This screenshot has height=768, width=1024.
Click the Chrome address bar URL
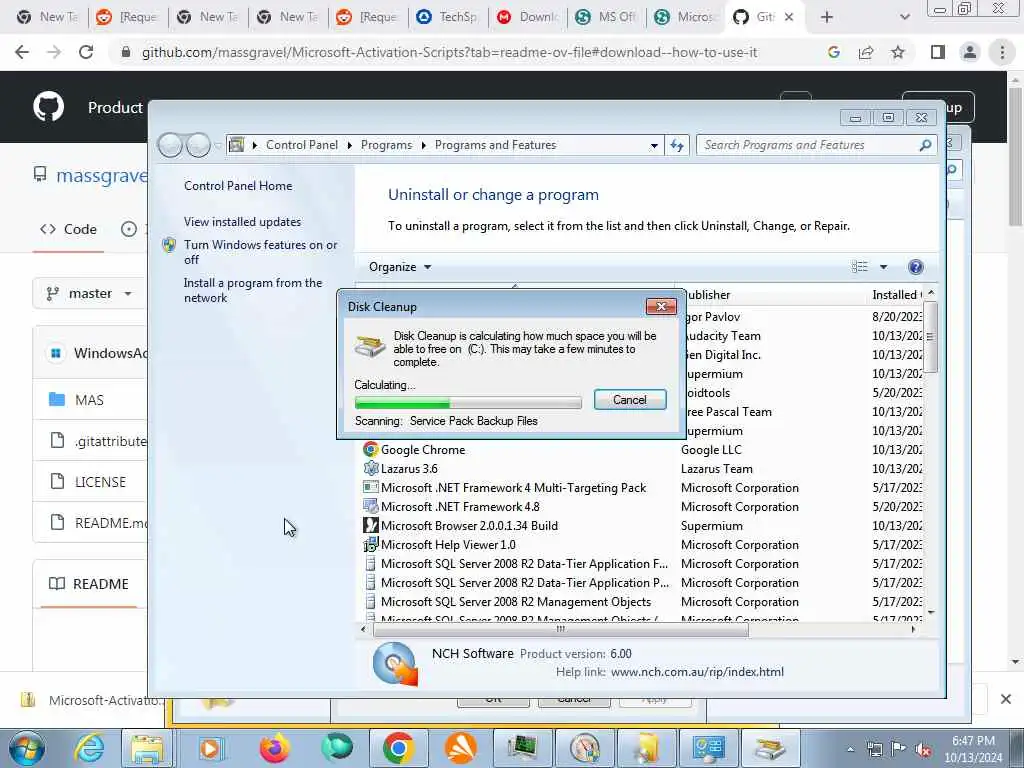click(449, 52)
